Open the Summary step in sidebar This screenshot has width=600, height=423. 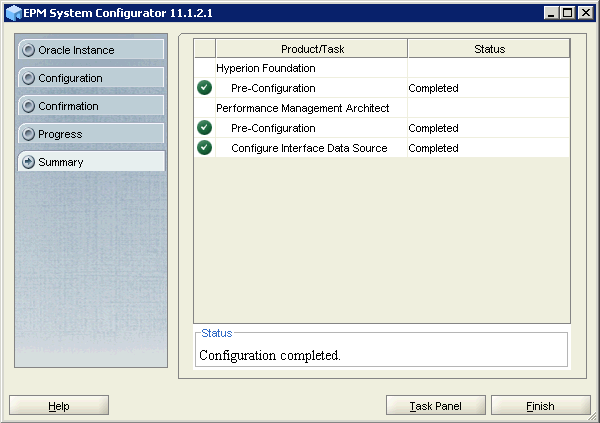(91, 162)
